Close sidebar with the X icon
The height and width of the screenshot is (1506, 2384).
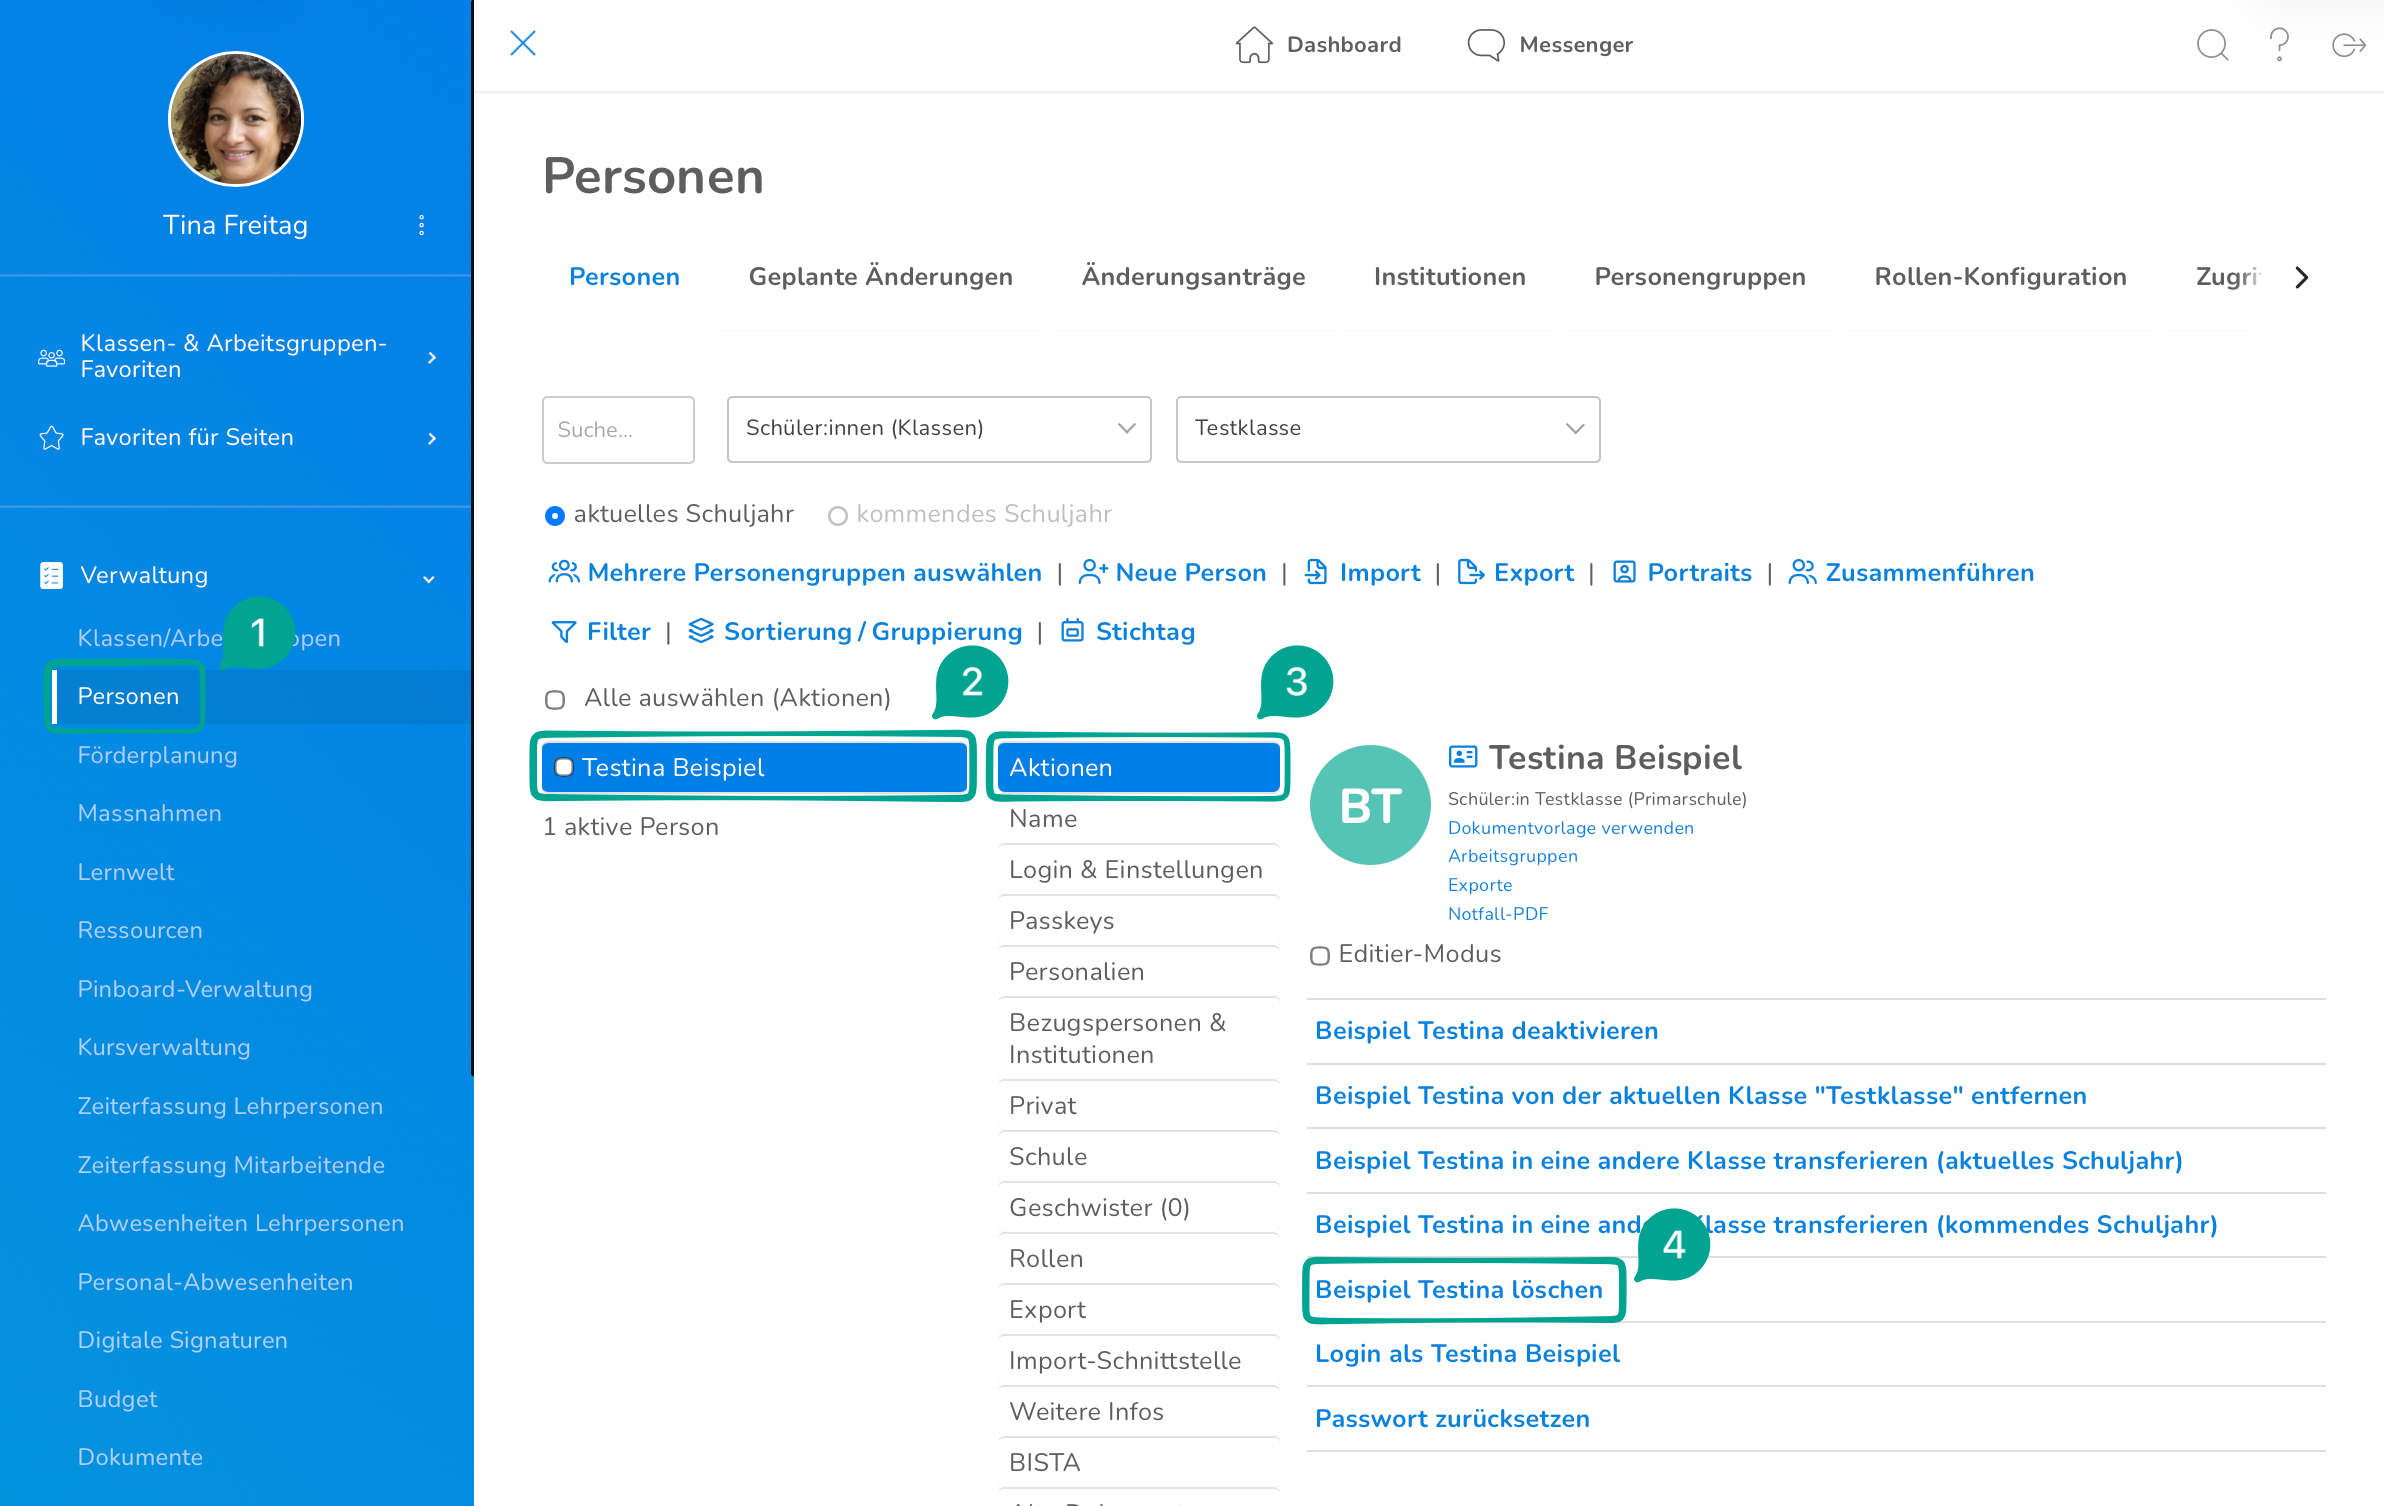pyautogui.click(x=523, y=43)
